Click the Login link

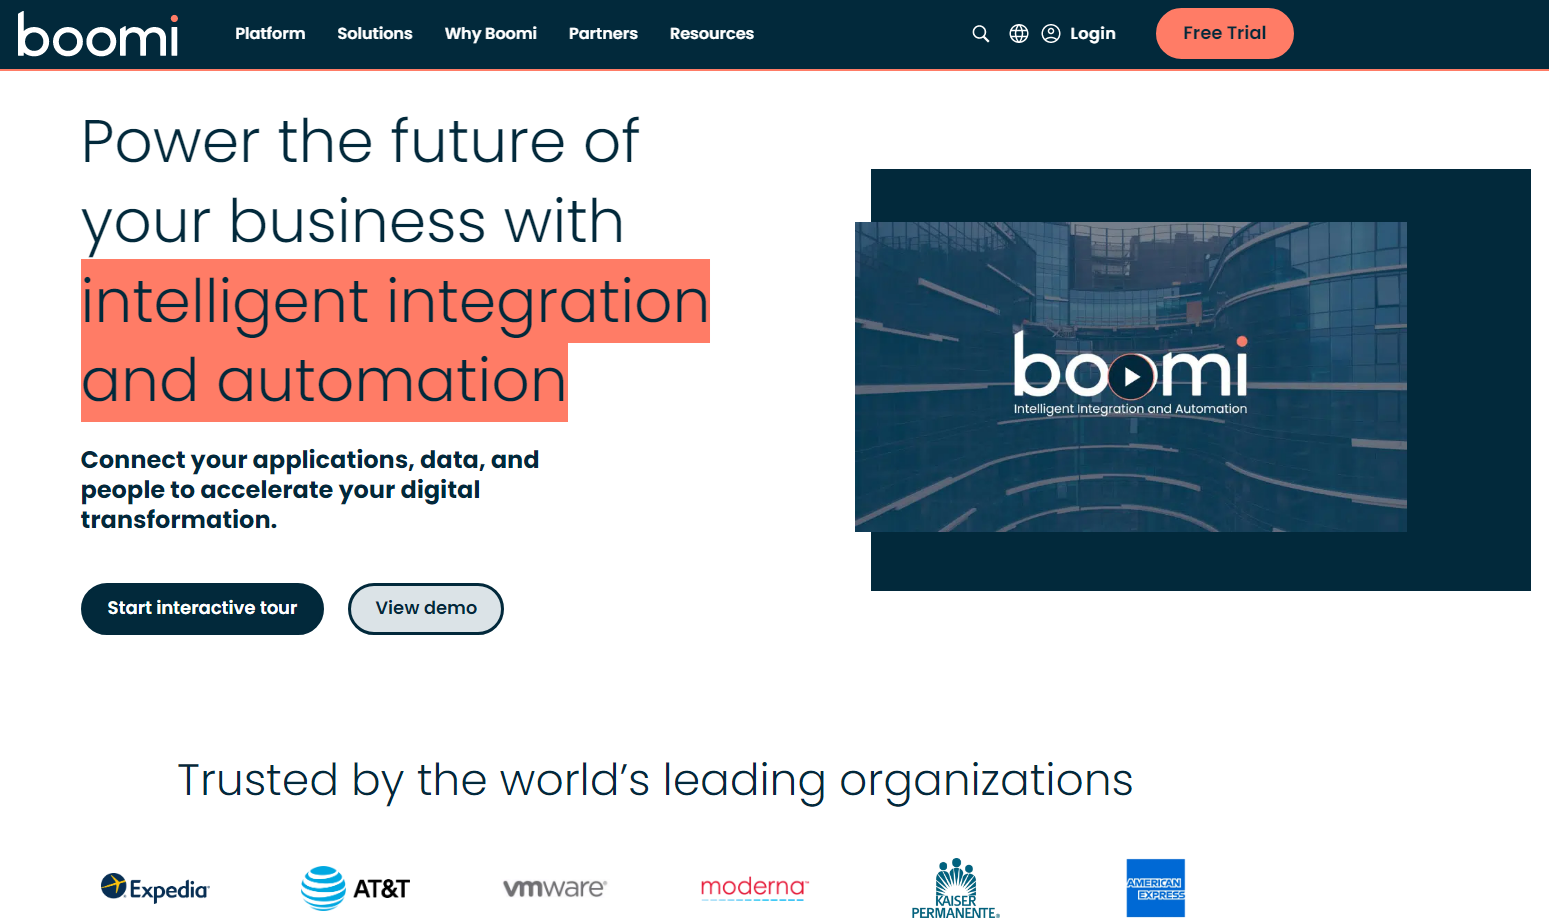(1093, 34)
